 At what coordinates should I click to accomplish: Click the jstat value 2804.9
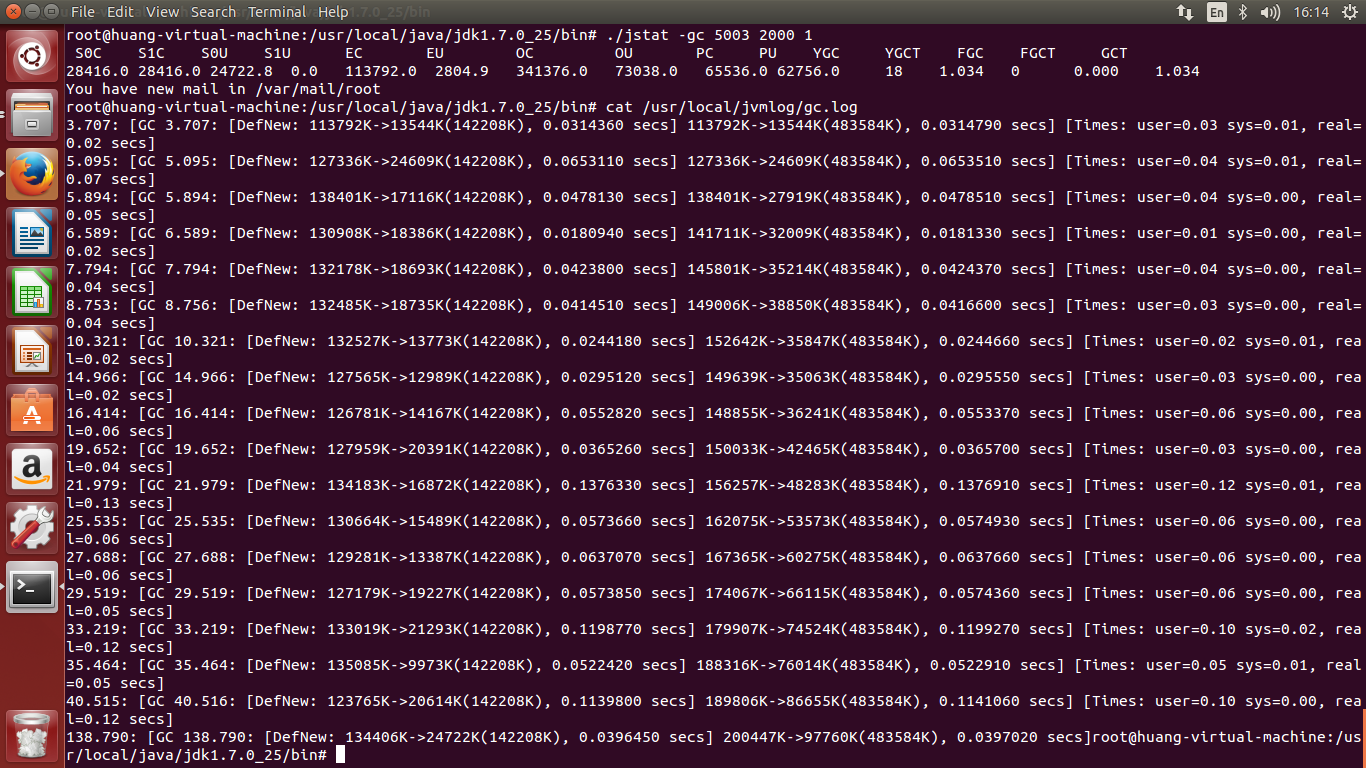coord(462,71)
